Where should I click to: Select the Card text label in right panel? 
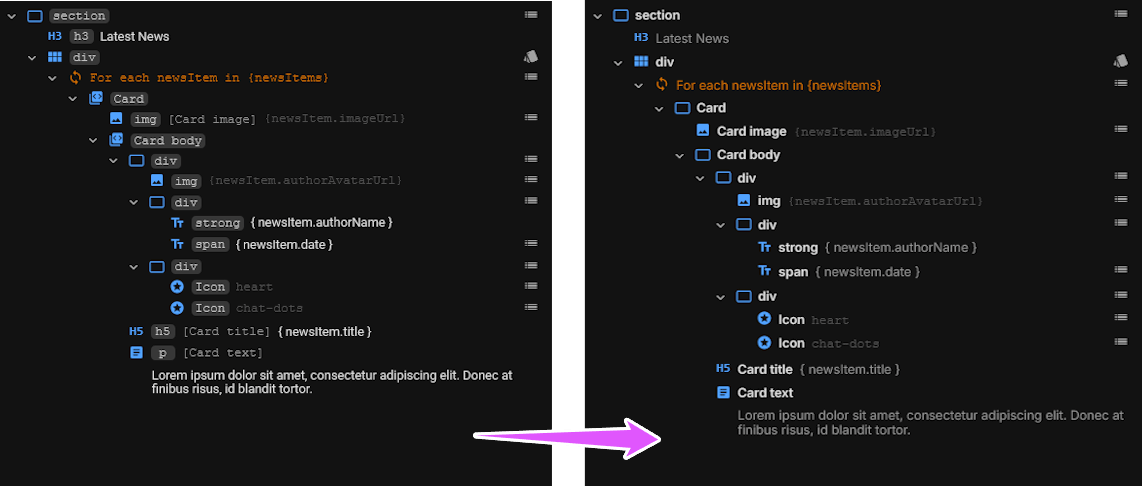pyautogui.click(x=765, y=393)
